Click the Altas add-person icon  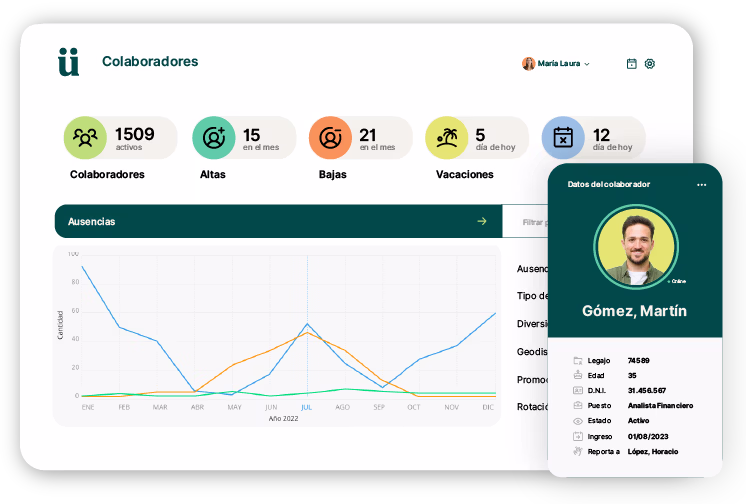tap(213, 138)
